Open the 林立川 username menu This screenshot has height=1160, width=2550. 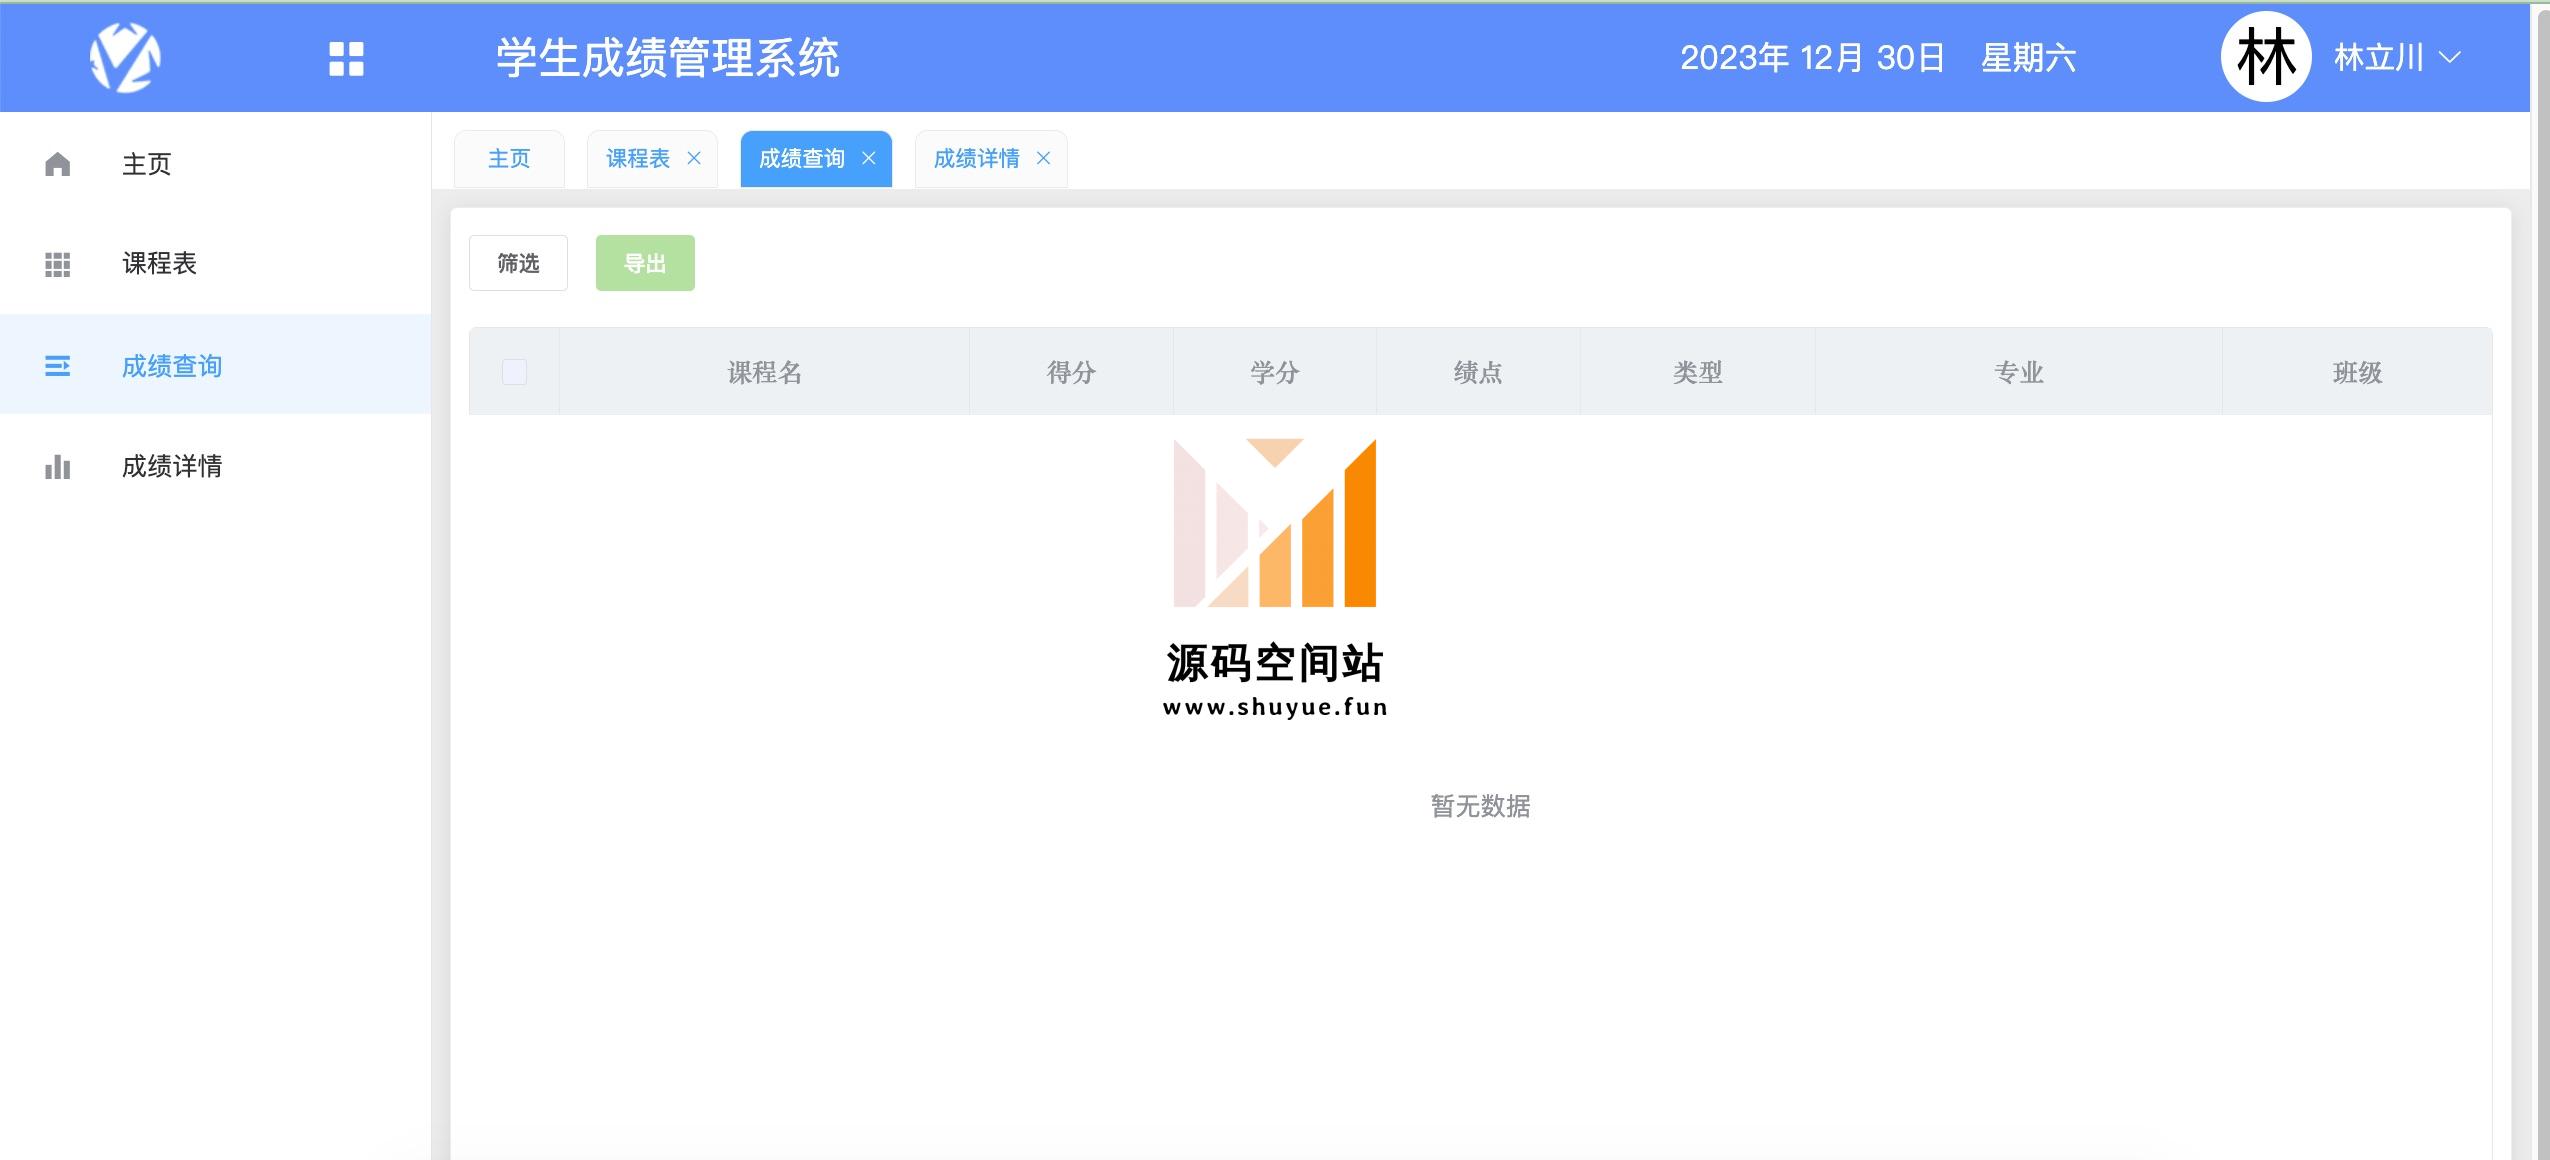tap(2378, 58)
